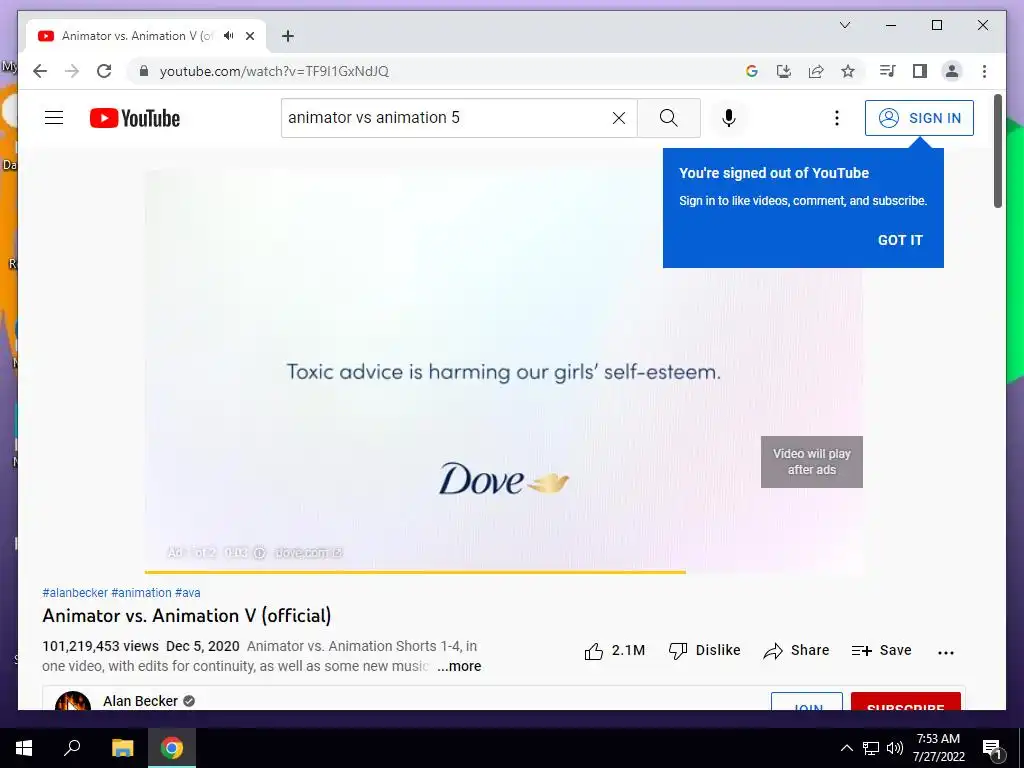The width and height of the screenshot is (1024, 768).
Task: Share the Animator vs. Animation video
Action: click(796, 650)
